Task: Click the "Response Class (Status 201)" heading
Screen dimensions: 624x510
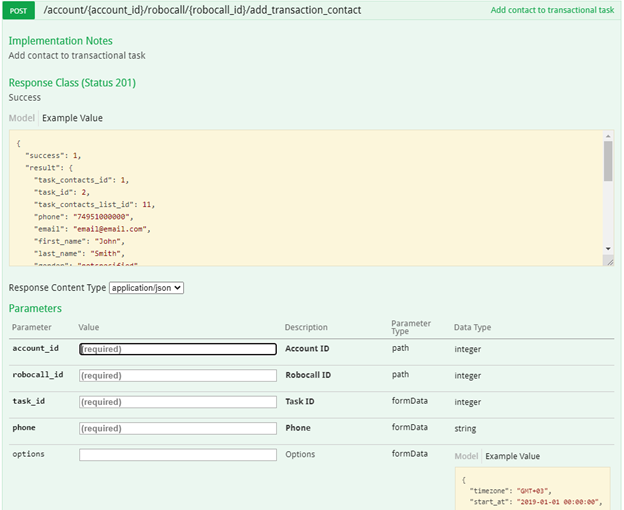Action: click(72, 83)
